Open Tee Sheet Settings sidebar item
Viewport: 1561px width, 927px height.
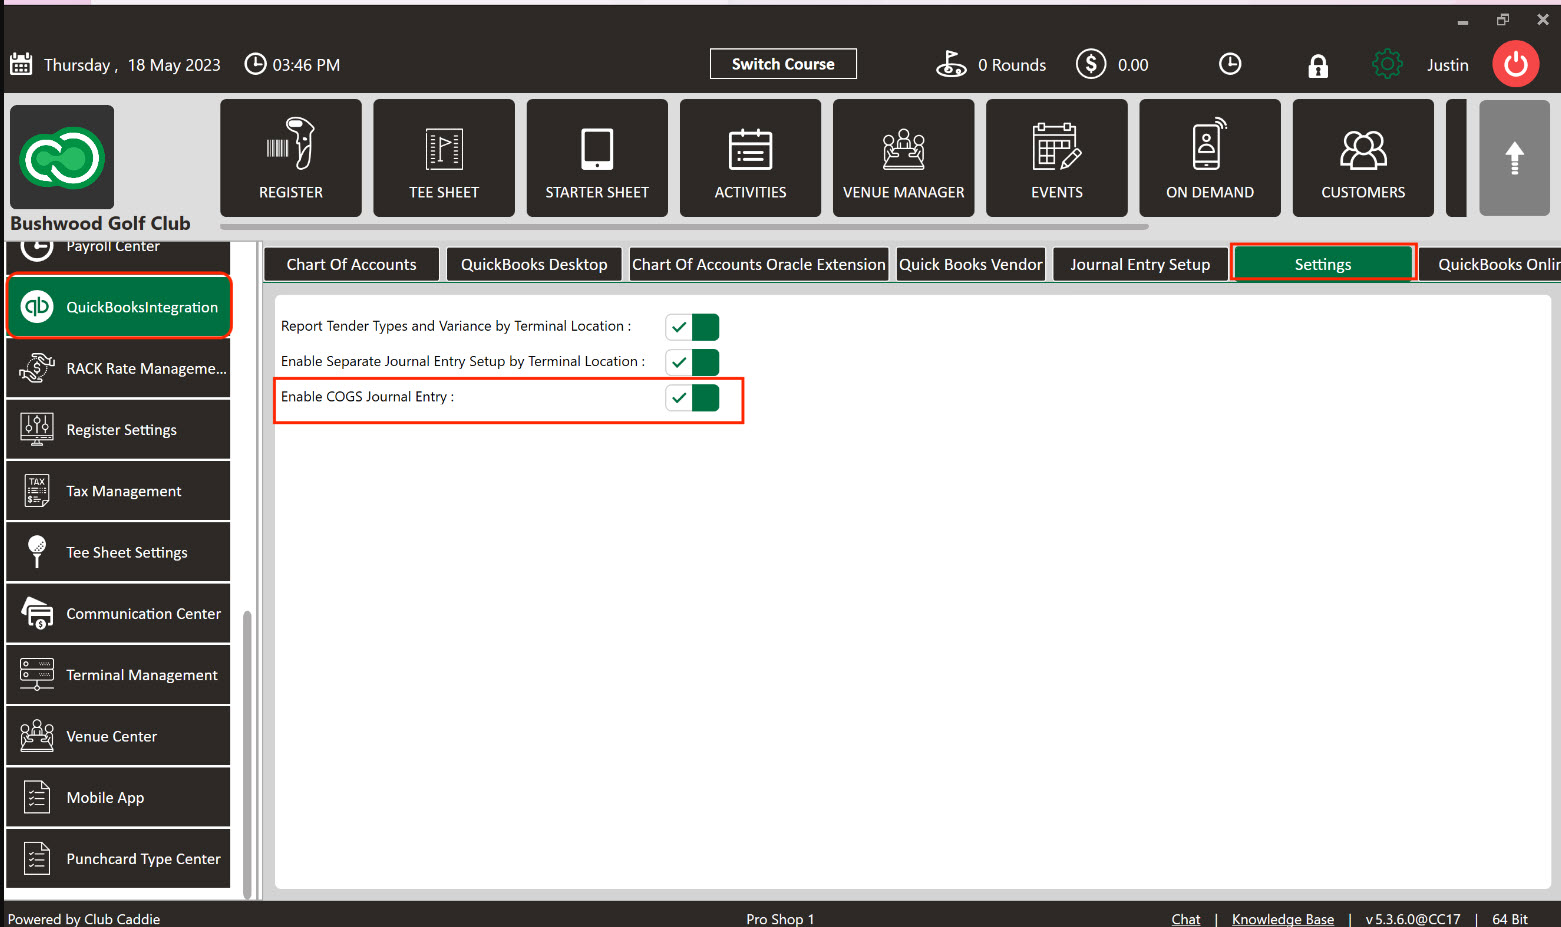click(x=118, y=552)
